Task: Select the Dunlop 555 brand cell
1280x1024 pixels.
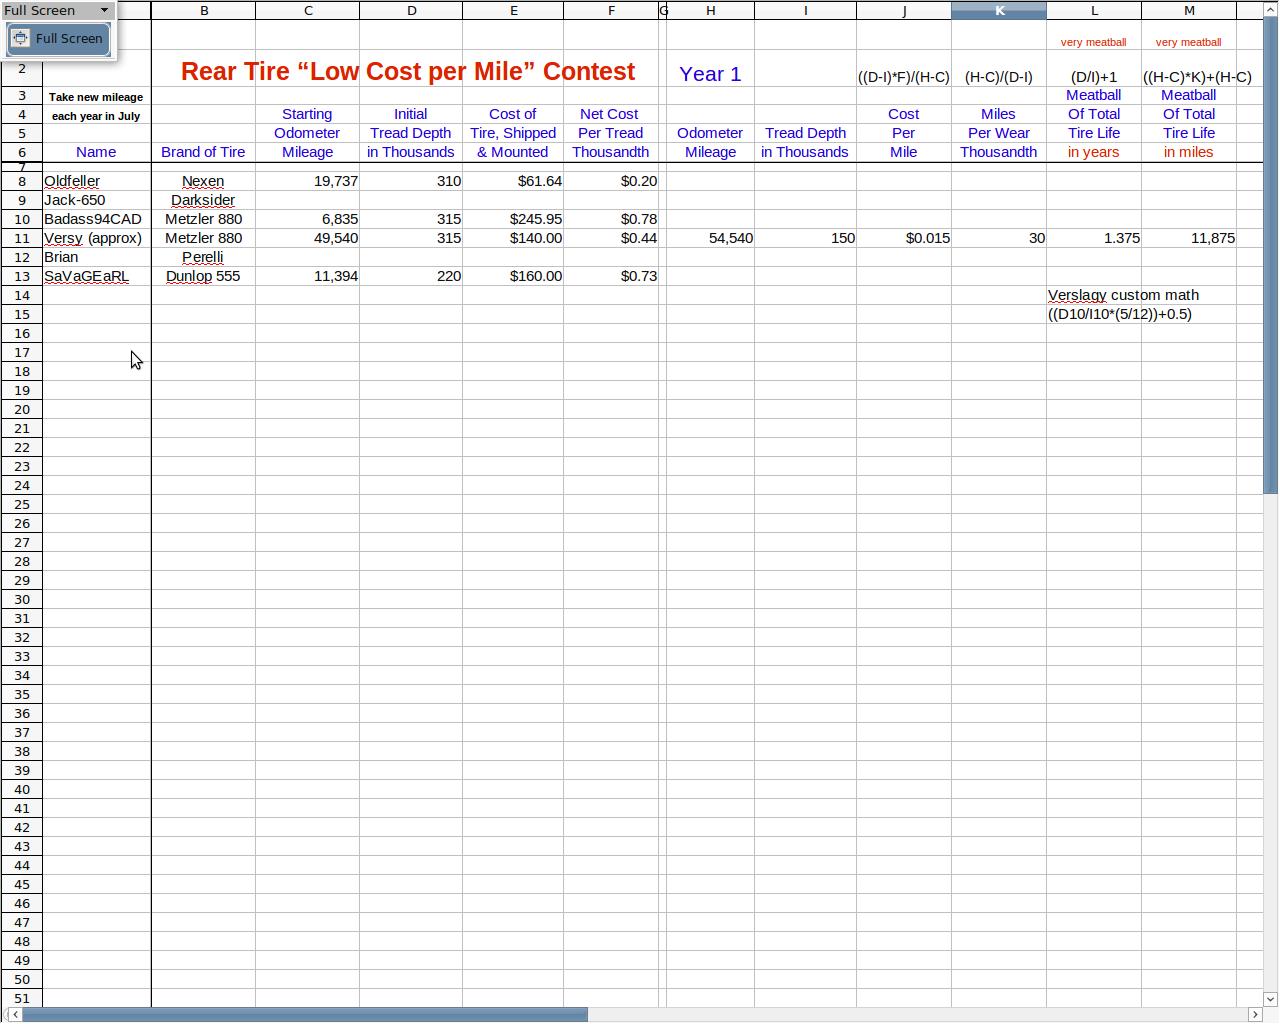Action: coord(203,276)
